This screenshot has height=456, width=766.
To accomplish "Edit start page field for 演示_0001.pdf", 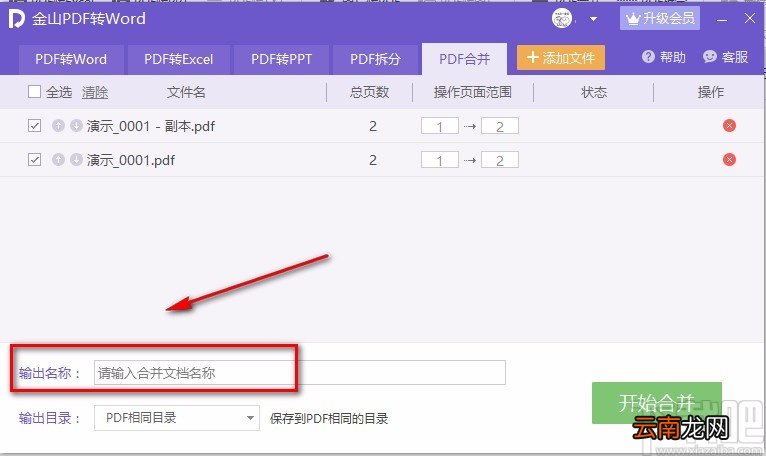I will 440,160.
